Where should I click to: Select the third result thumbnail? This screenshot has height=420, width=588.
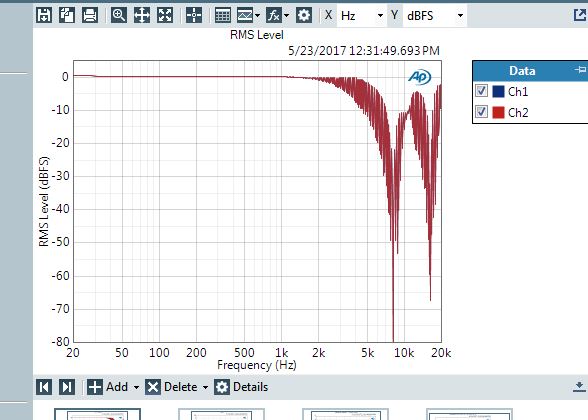tap(345, 414)
